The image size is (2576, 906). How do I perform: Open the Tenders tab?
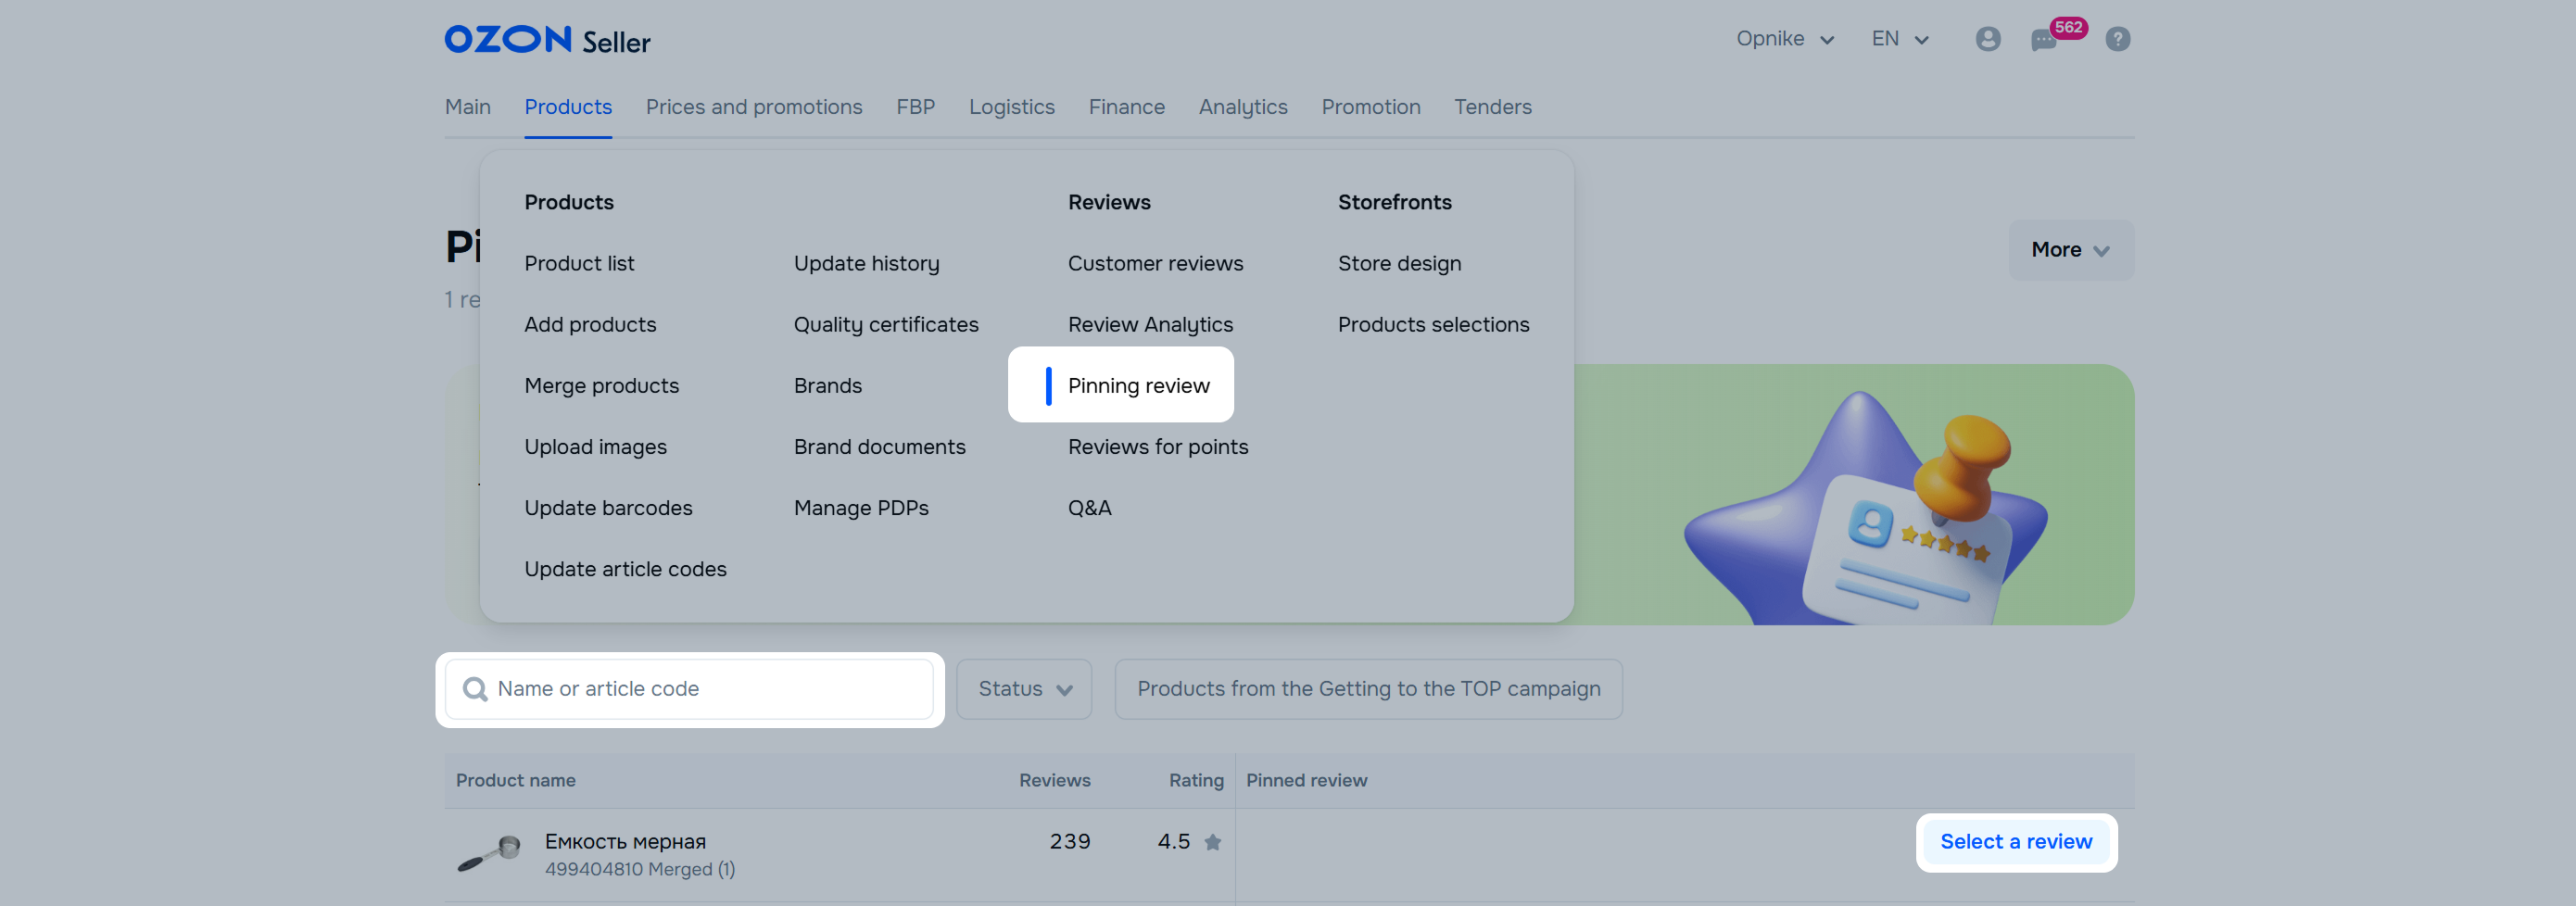point(1492,107)
